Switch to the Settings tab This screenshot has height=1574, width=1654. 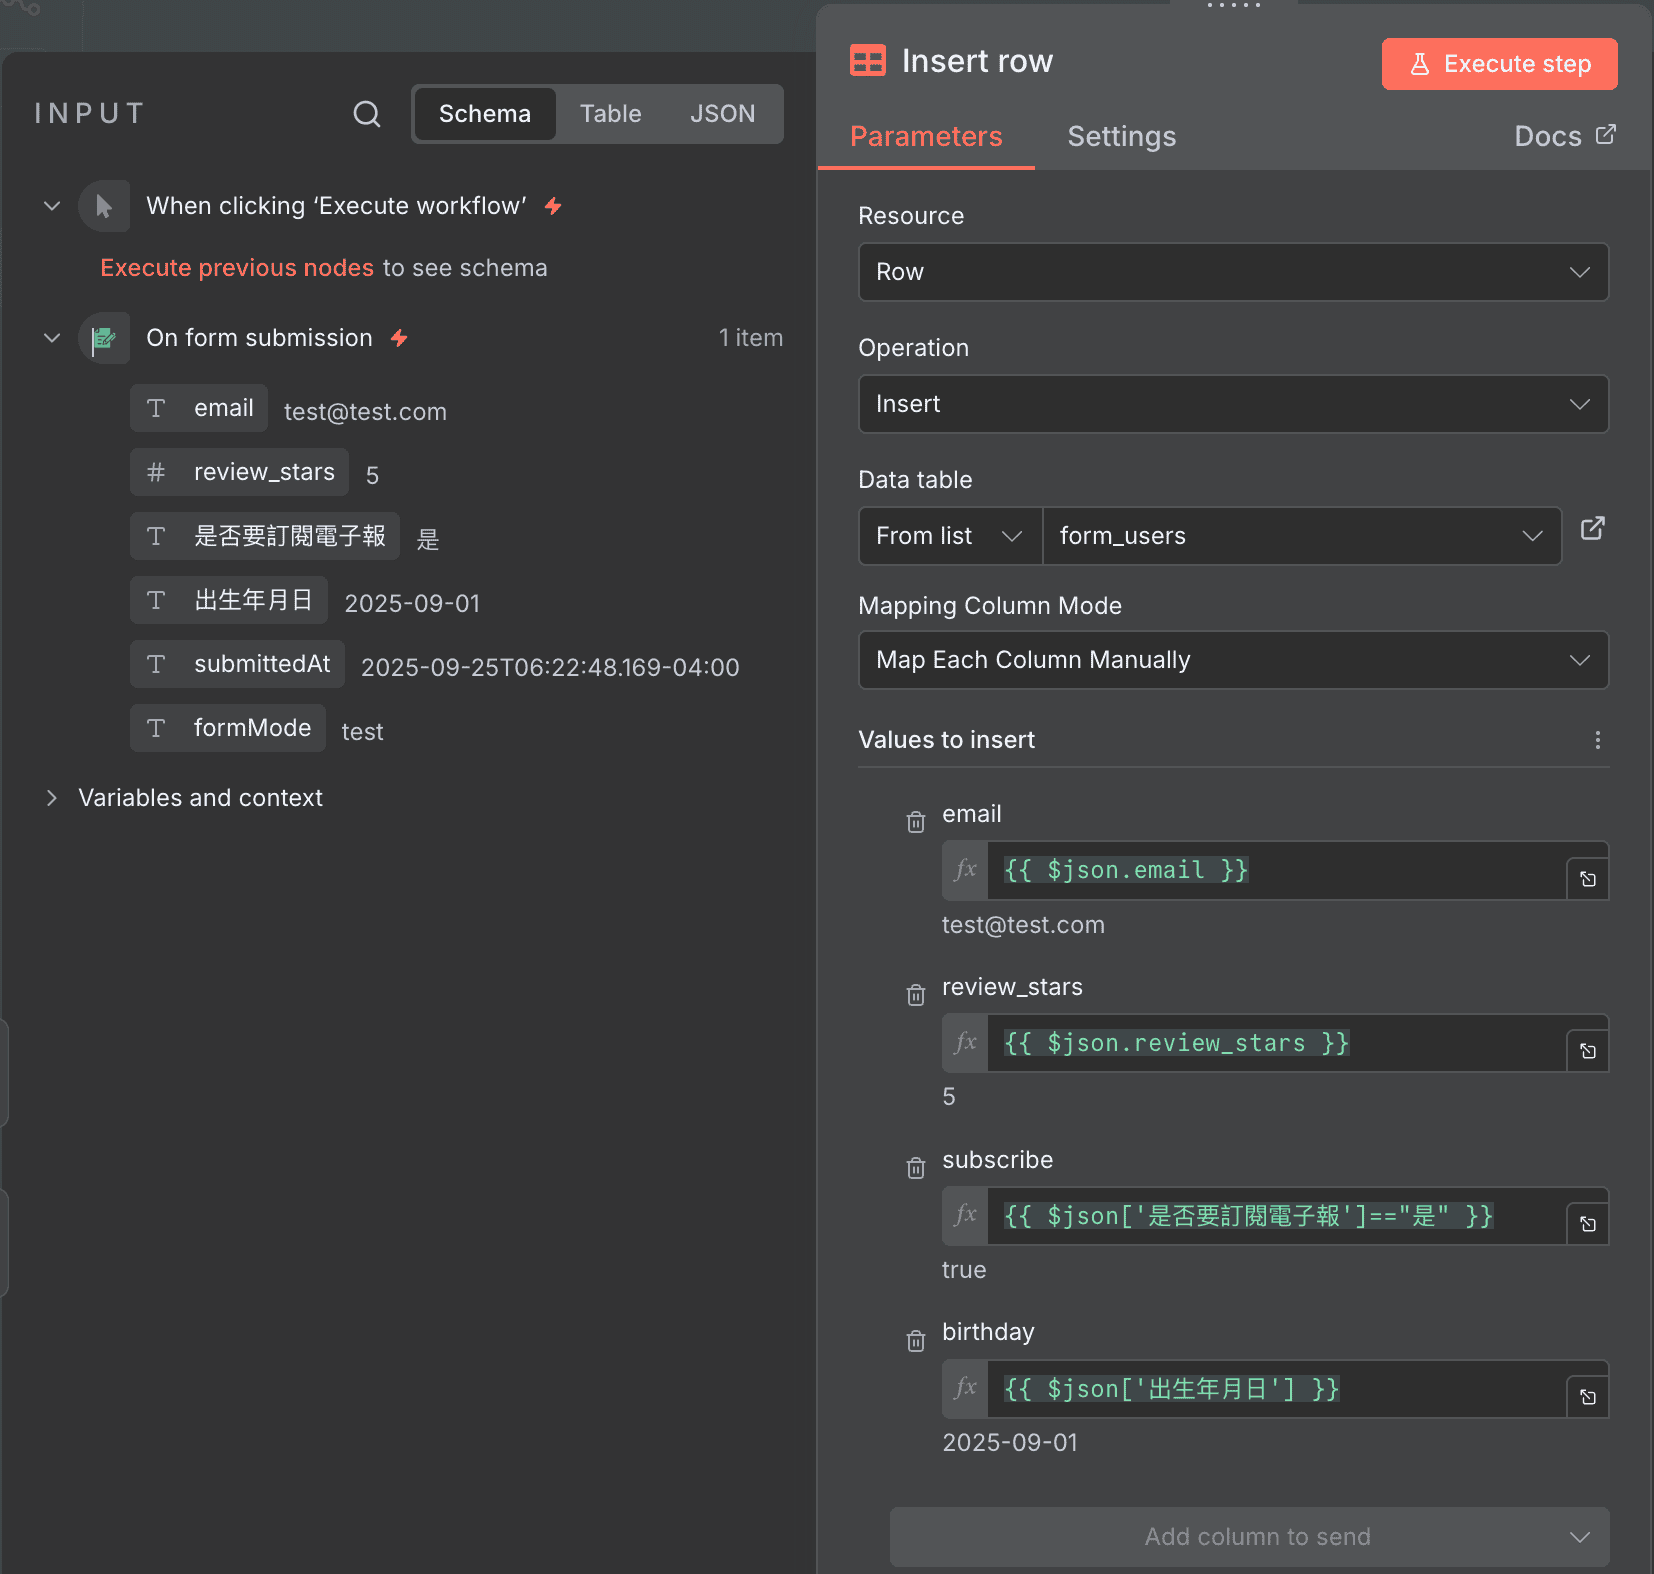click(1121, 137)
